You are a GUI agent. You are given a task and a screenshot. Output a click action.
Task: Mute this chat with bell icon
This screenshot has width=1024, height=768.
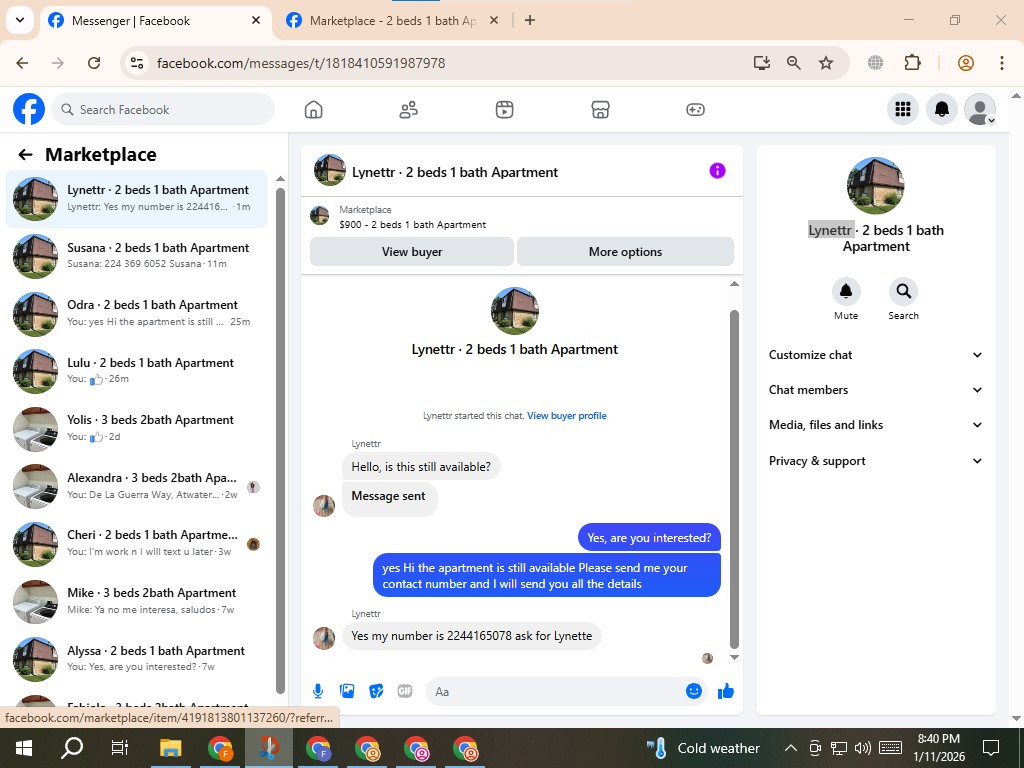[x=846, y=291]
